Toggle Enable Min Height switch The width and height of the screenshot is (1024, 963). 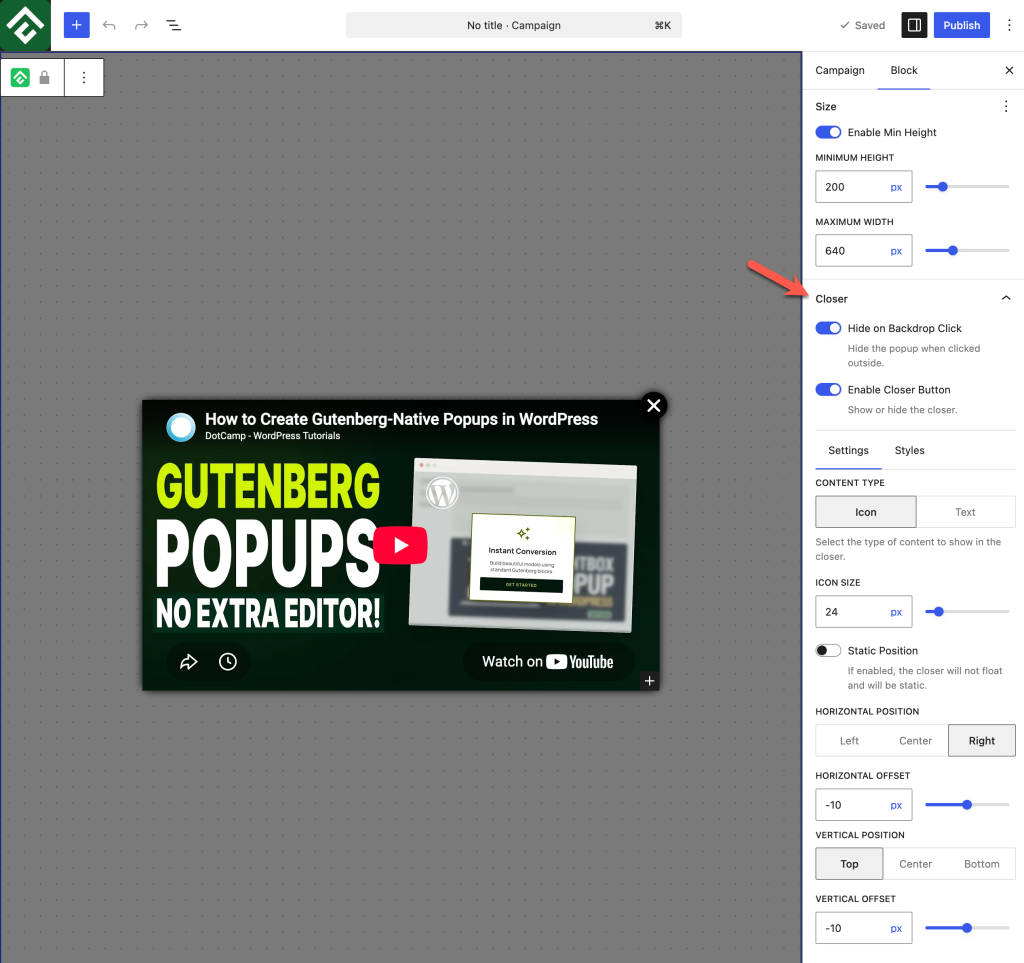tap(828, 132)
